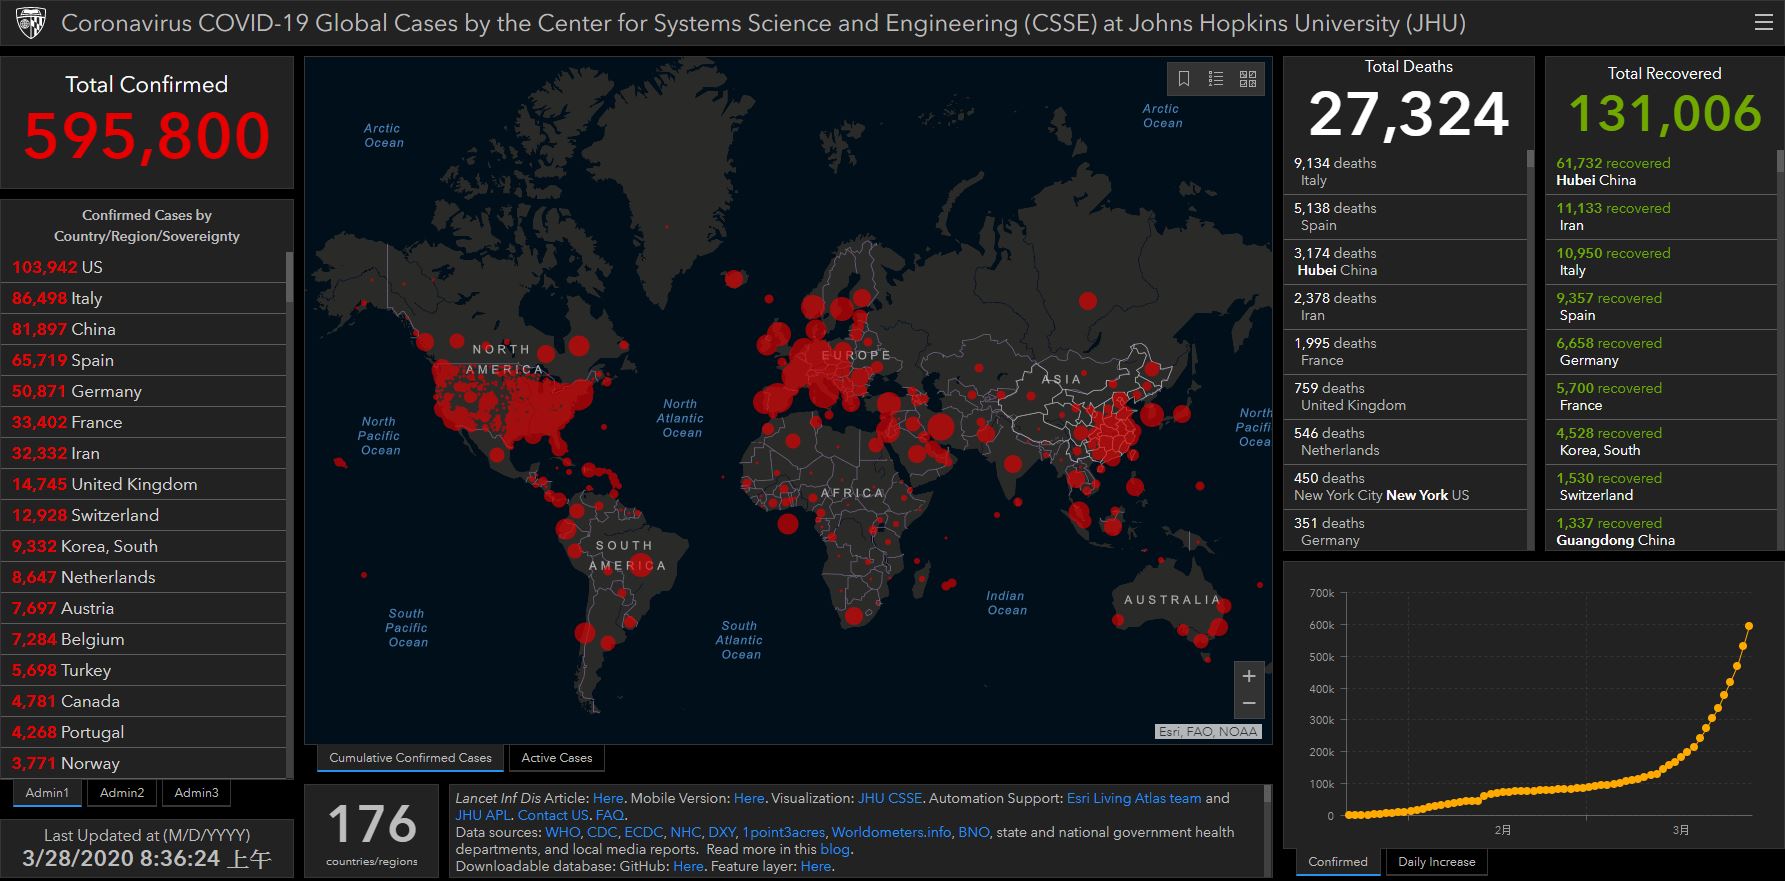Click the JHU shield logo in header

pos(31,23)
